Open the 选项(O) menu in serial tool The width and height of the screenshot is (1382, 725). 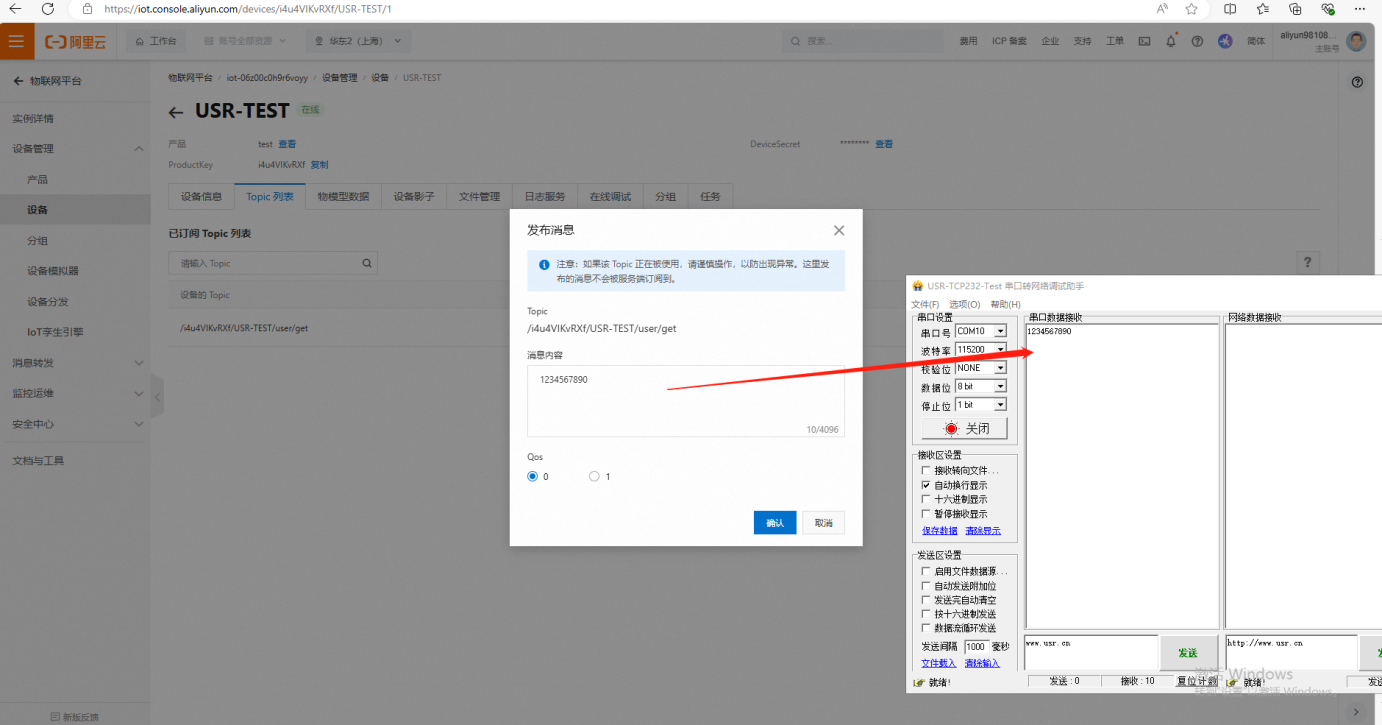point(964,304)
